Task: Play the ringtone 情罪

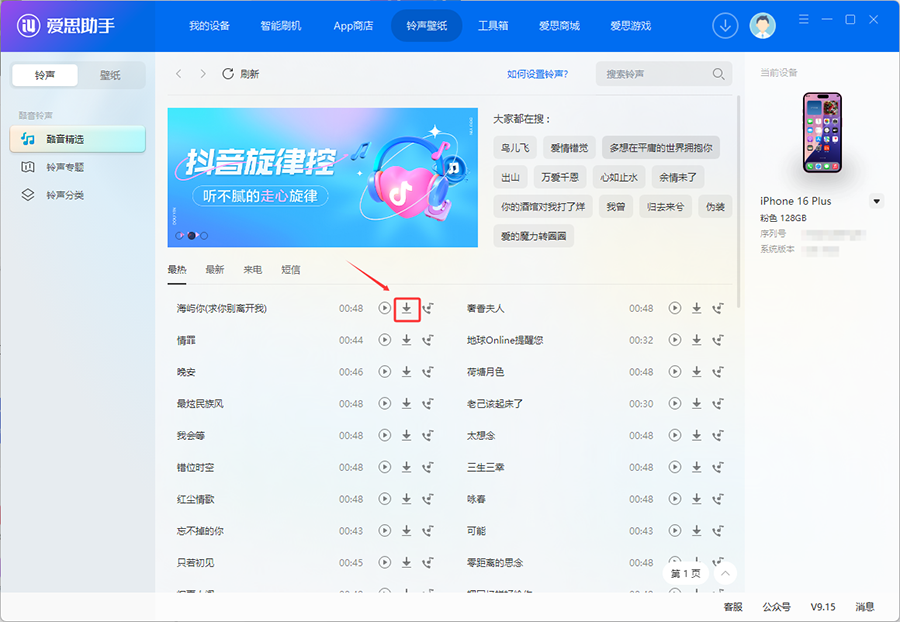Action: [385, 340]
